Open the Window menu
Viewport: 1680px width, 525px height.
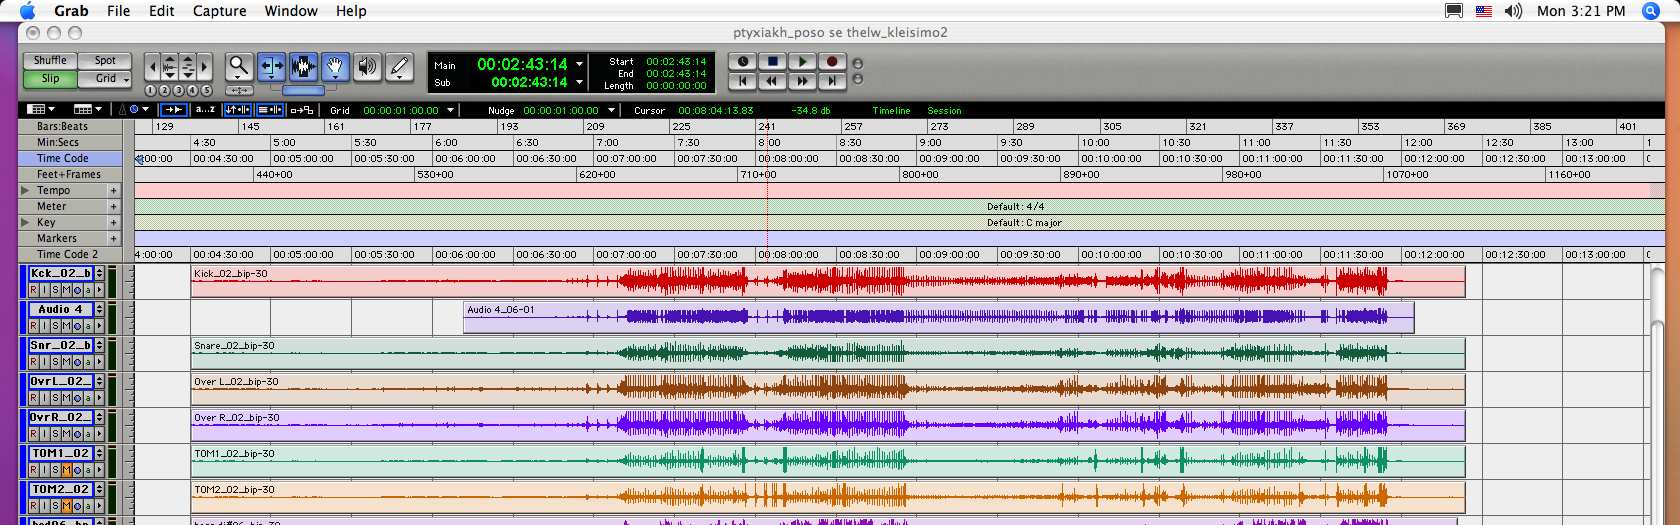pyautogui.click(x=291, y=11)
